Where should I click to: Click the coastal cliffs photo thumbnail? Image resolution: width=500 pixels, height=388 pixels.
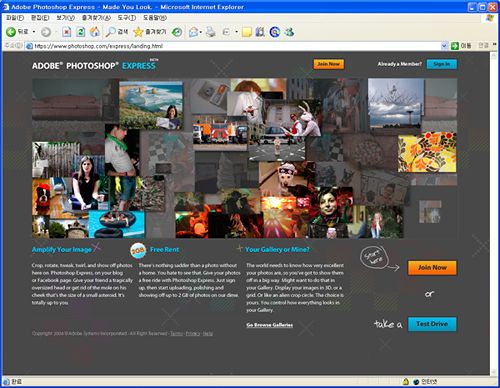(x=151, y=105)
